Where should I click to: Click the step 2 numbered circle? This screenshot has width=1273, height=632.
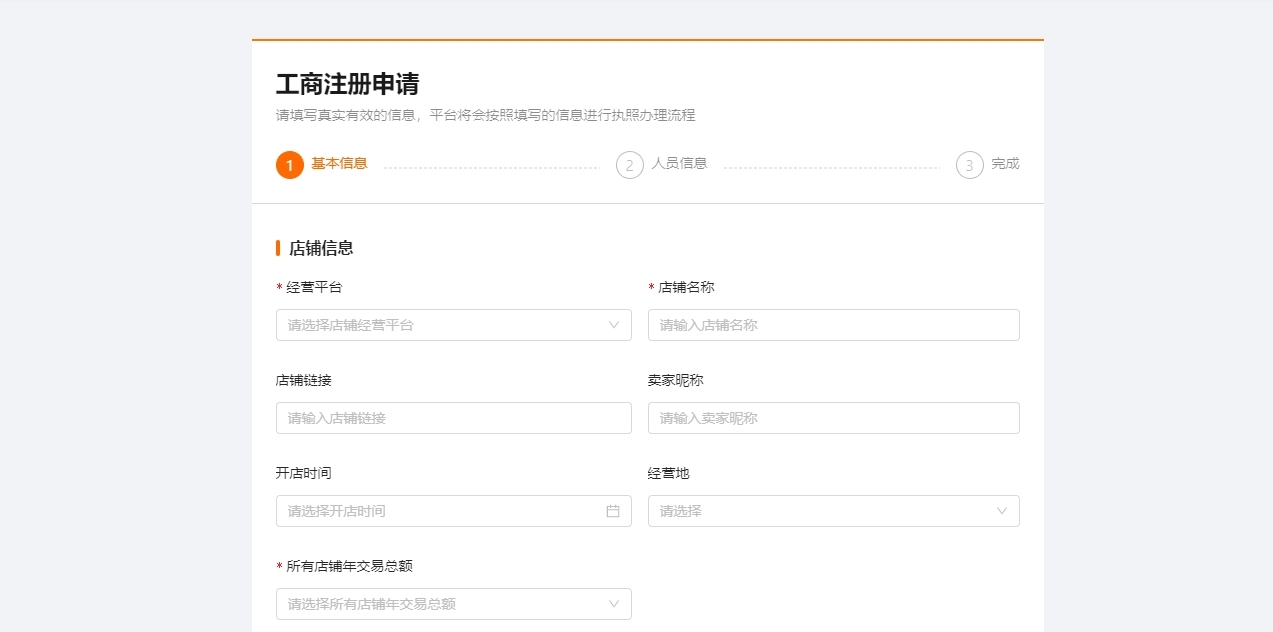click(629, 165)
